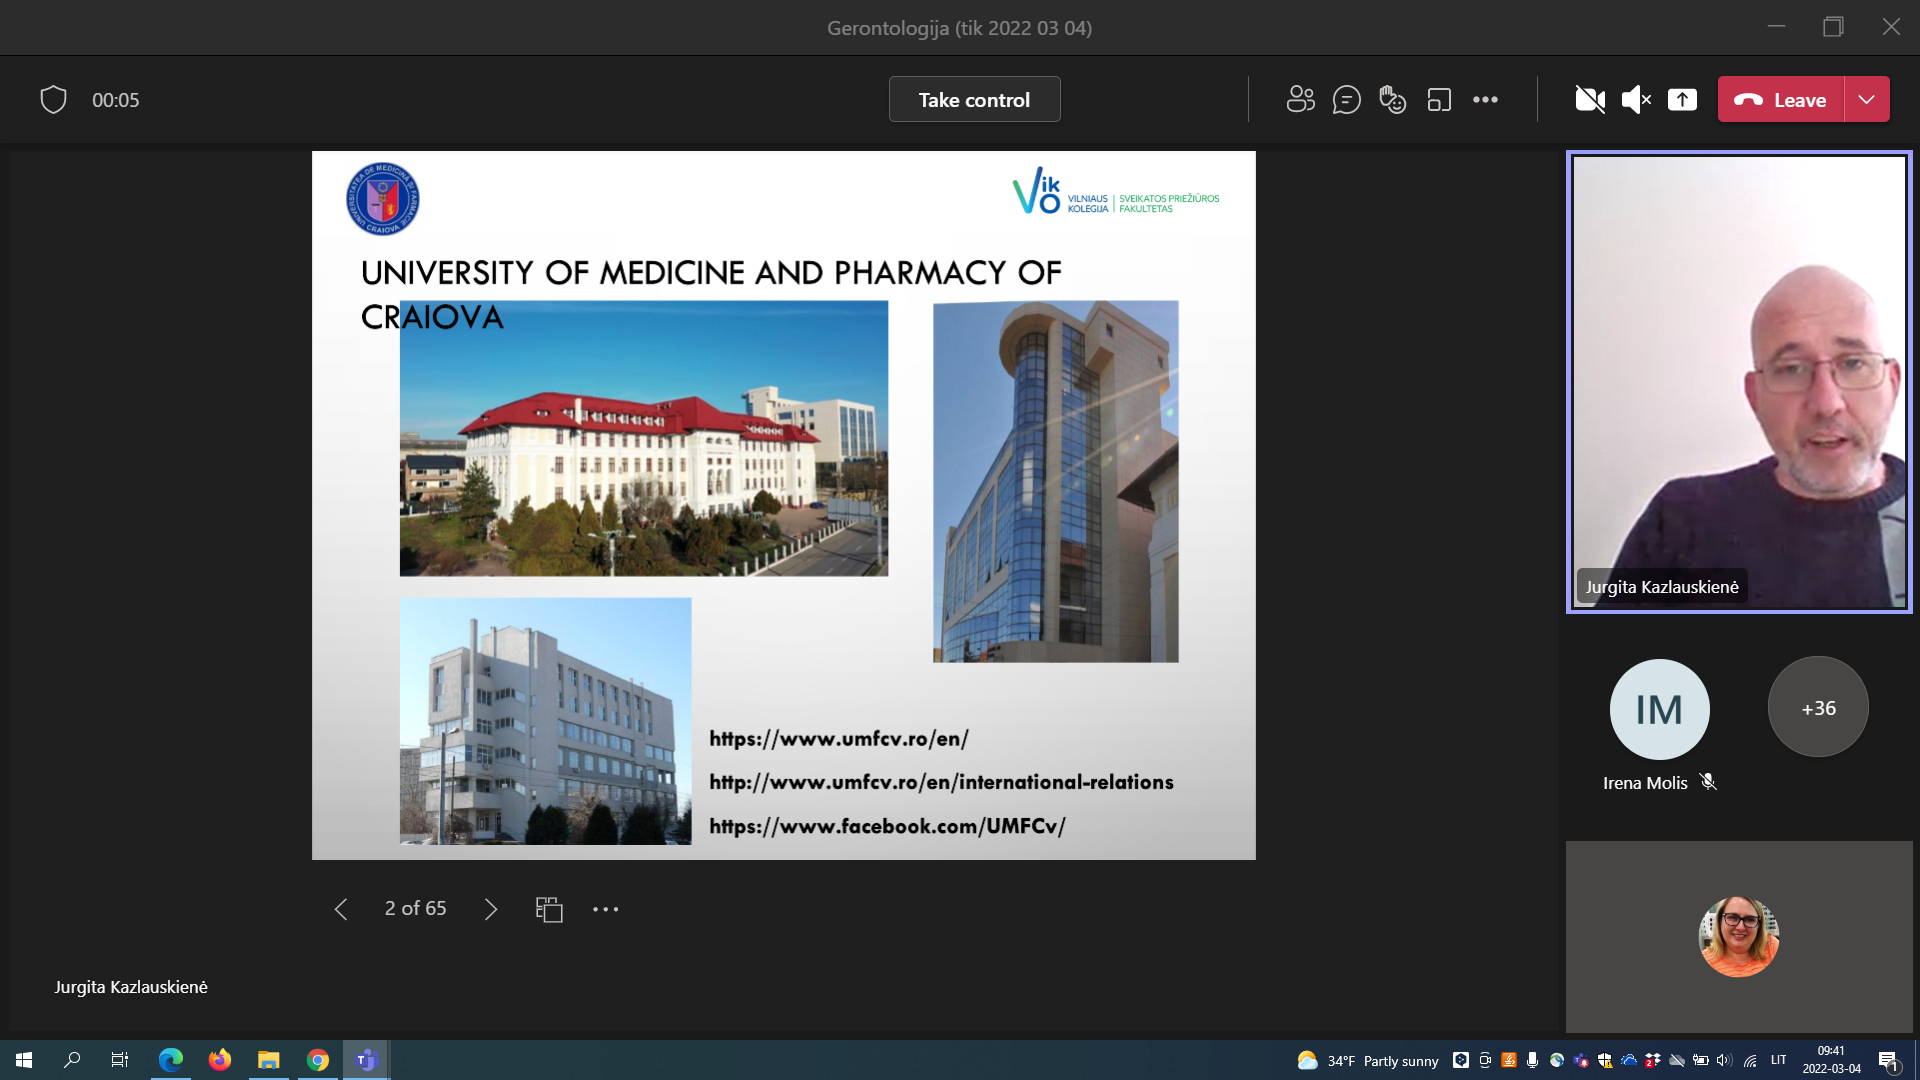This screenshot has height=1080, width=1920.
Task: Open the rooms icon in toolbar
Action: tap(1439, 100)
